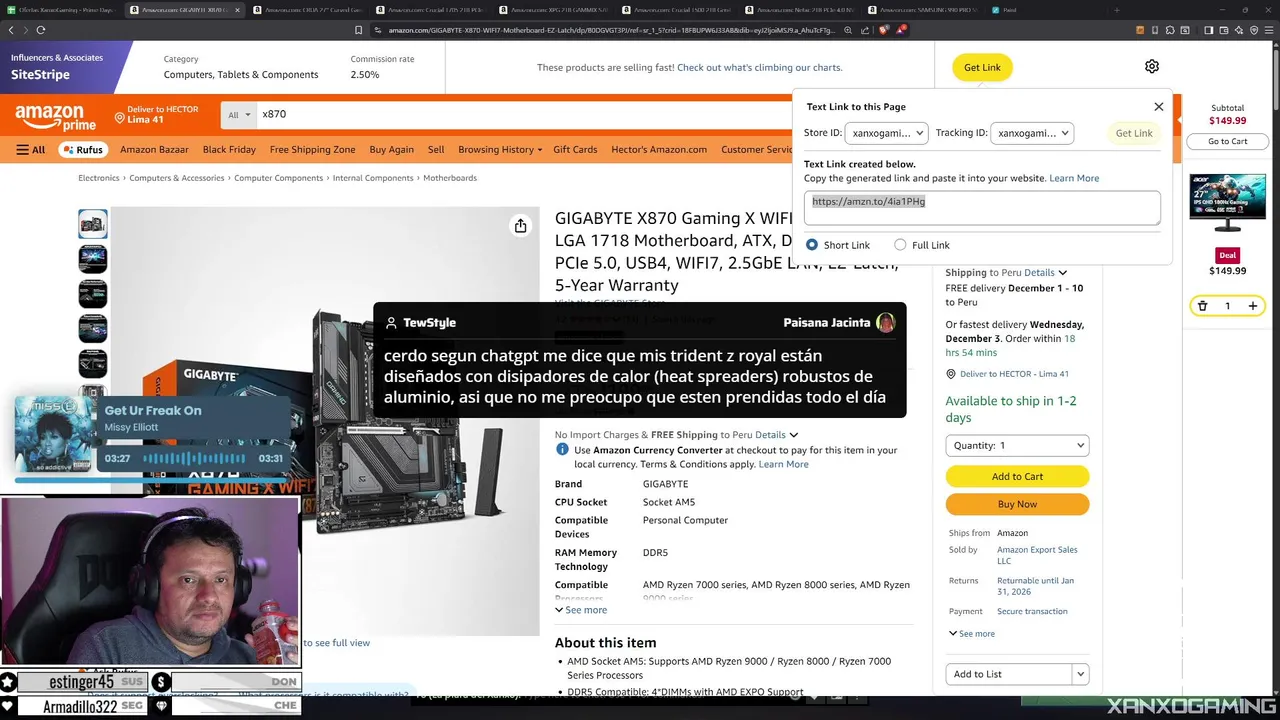Open Buy Again nav item
Screen dimensions: 1280x720
click(x=391, y=150)
